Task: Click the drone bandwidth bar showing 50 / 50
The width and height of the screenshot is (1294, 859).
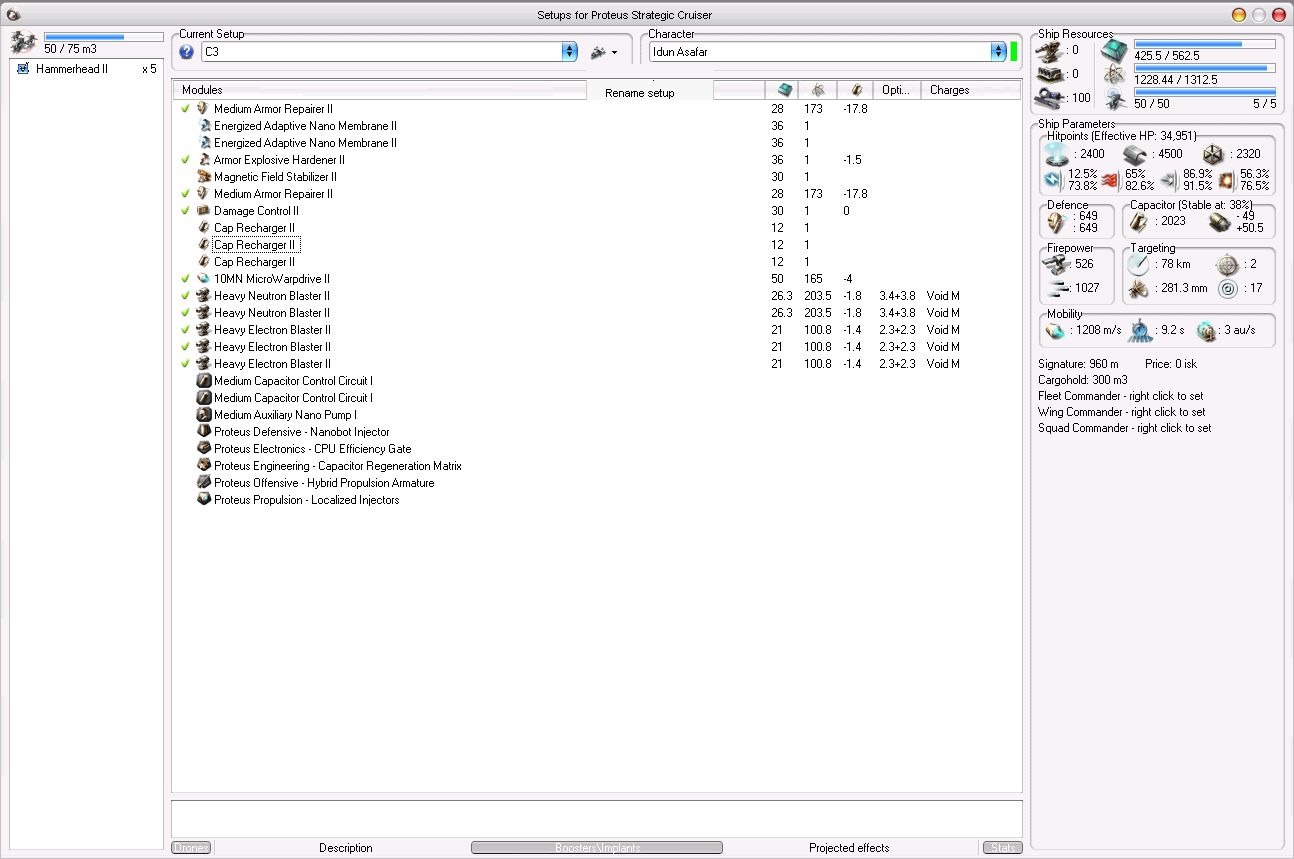Action: [x=1205, y=92]
